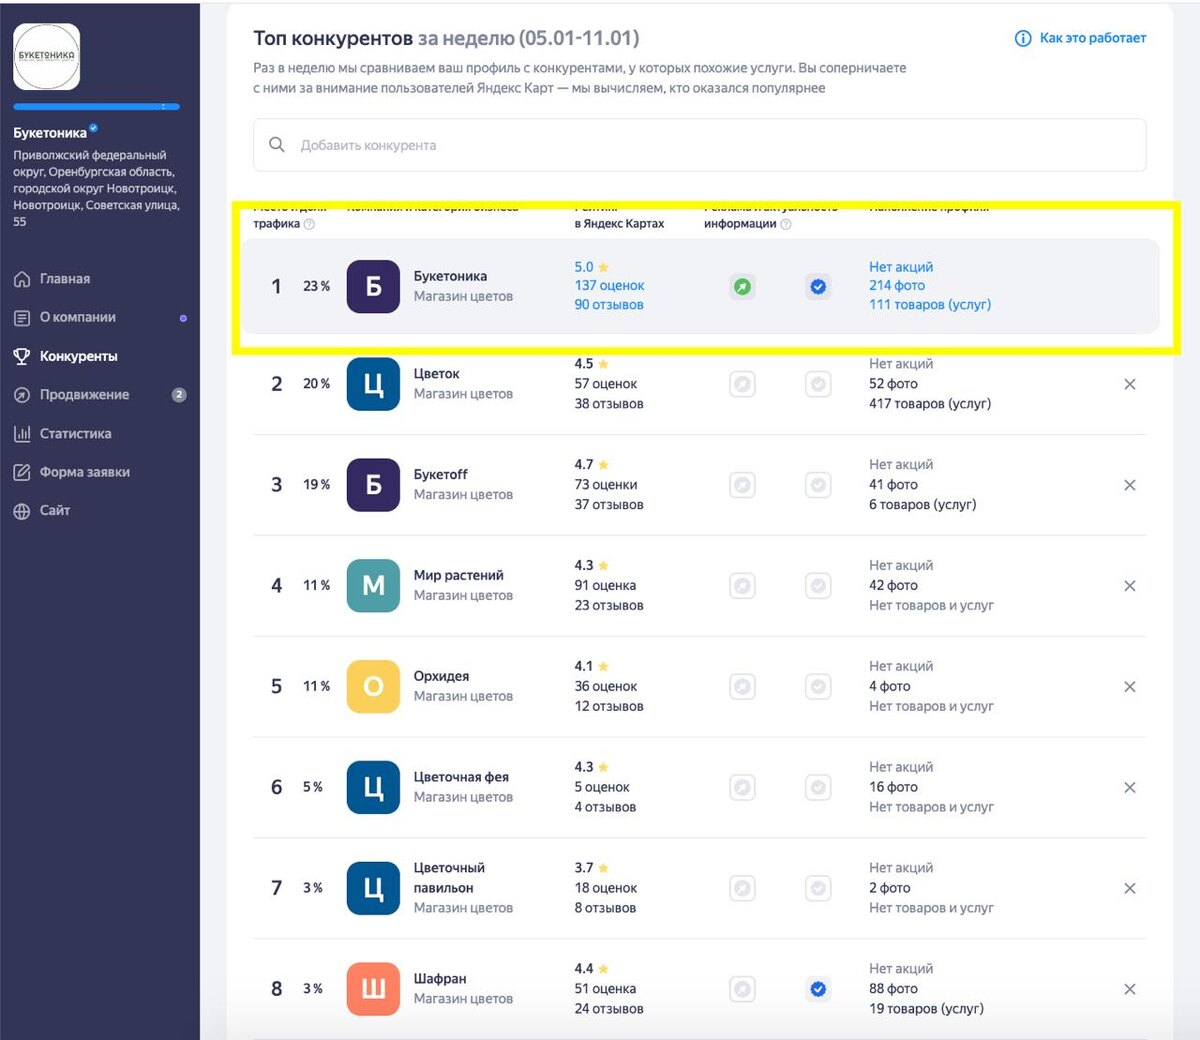Click the Шафран company name
Screen dimensions: 1200x1040
pyautogui.click(x=440, y=979)
